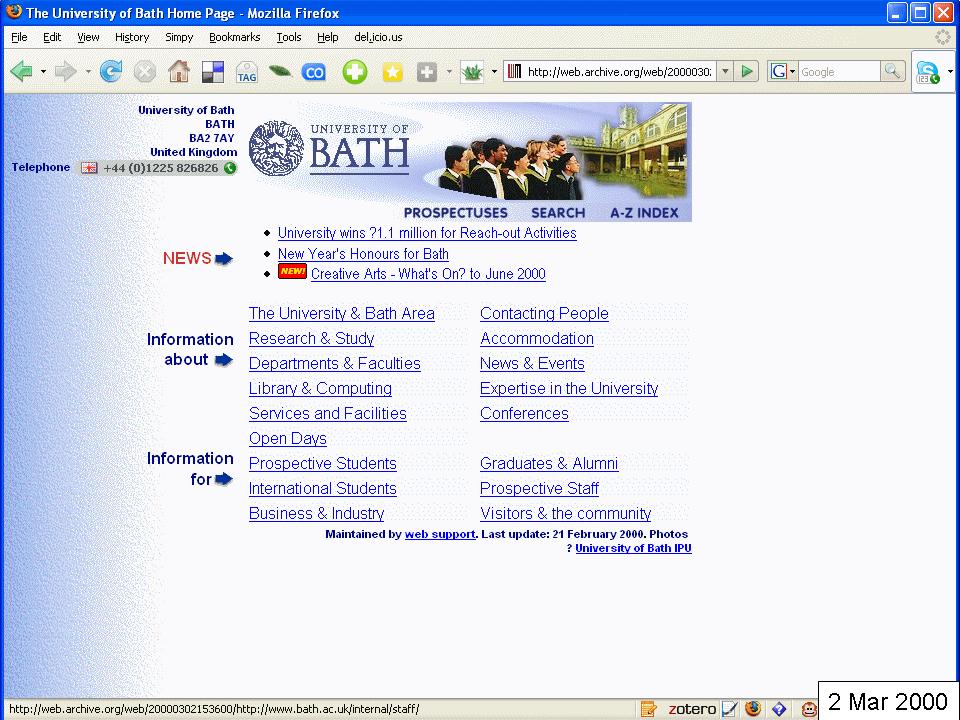The height and width of the screenshot is (720, 960).
Task: Click the green Go arrow beside URL
Action: point(746,72)
